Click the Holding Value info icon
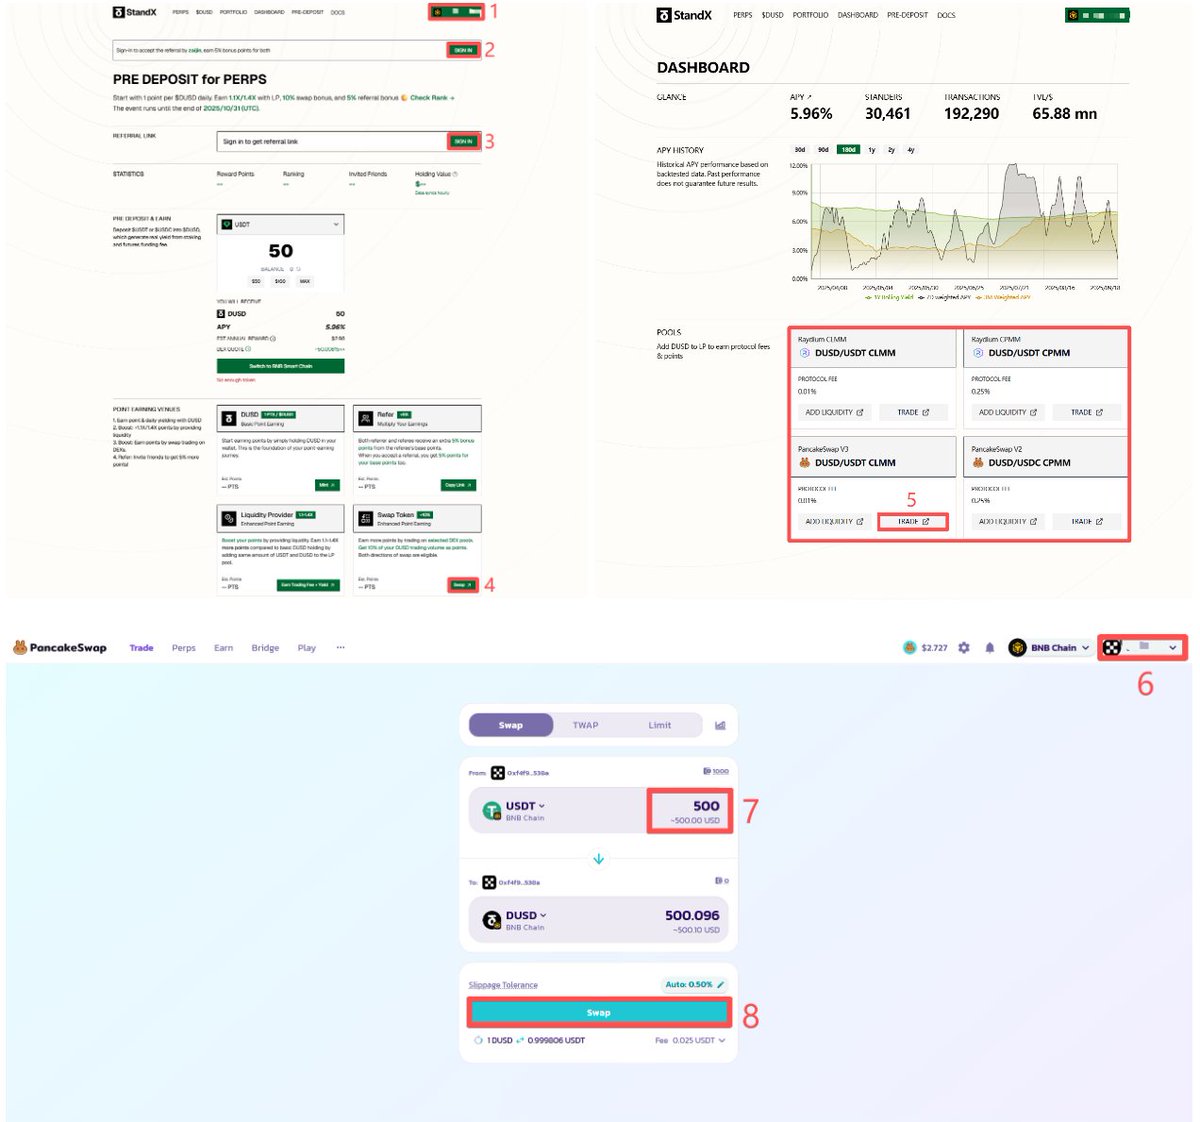Image resolution: width=1200 pixels, height=1122 pixels. click(x=456, y=174)
